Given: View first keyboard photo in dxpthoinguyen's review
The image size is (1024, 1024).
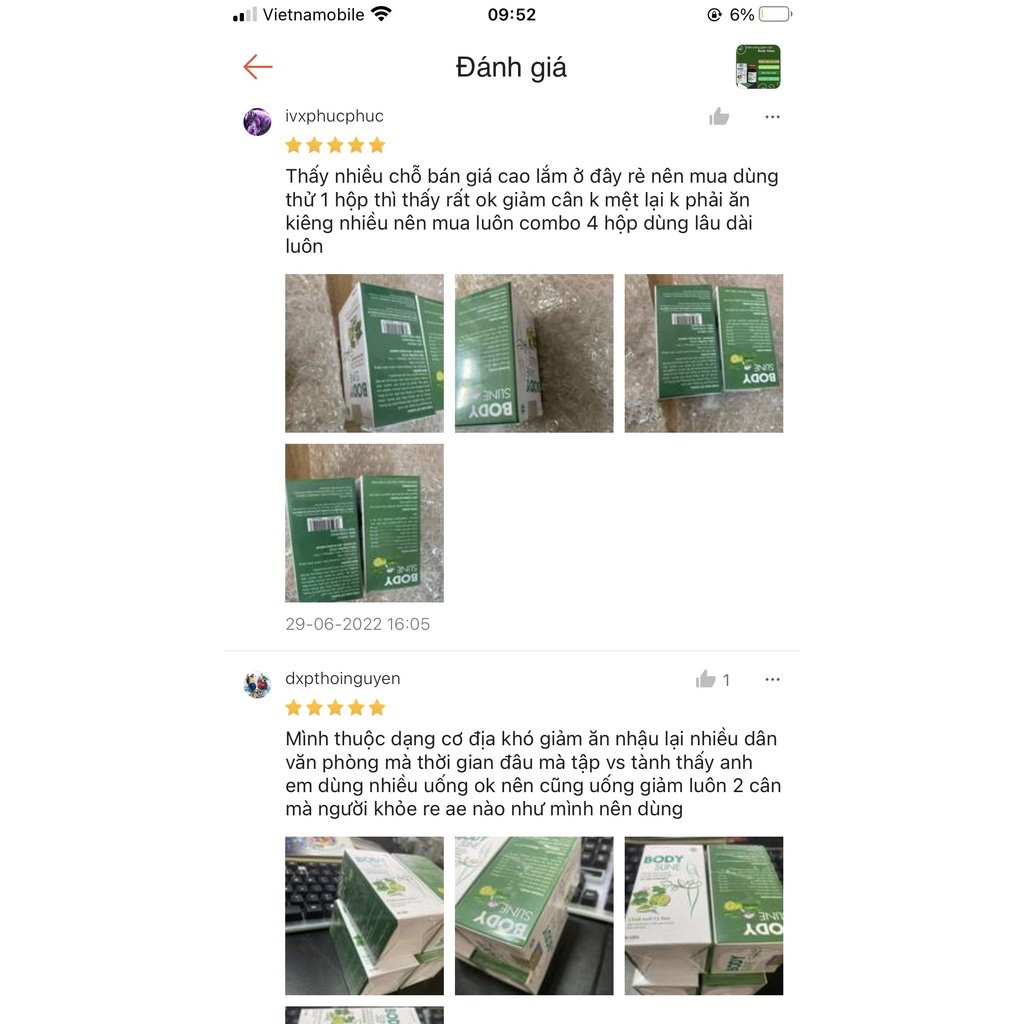Looking at the screenshot, I should click(x=364, y=916).
